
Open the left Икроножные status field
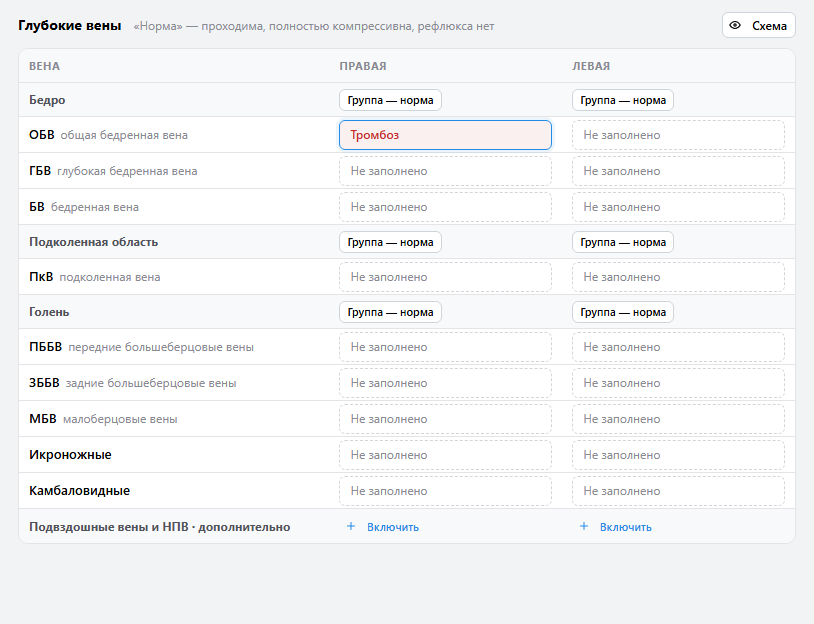679,455
